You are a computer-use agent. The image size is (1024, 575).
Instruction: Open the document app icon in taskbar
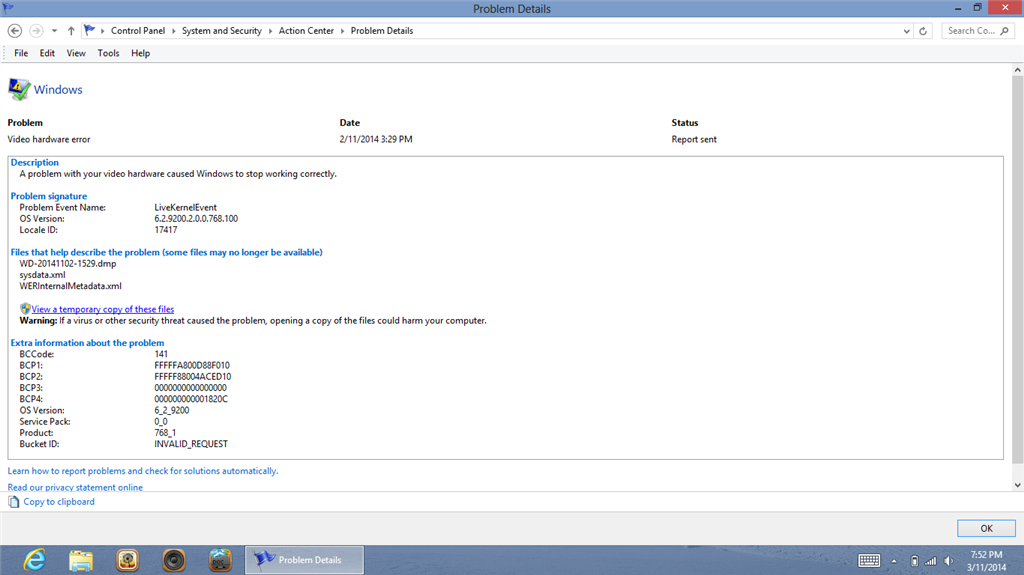point(220,560)
